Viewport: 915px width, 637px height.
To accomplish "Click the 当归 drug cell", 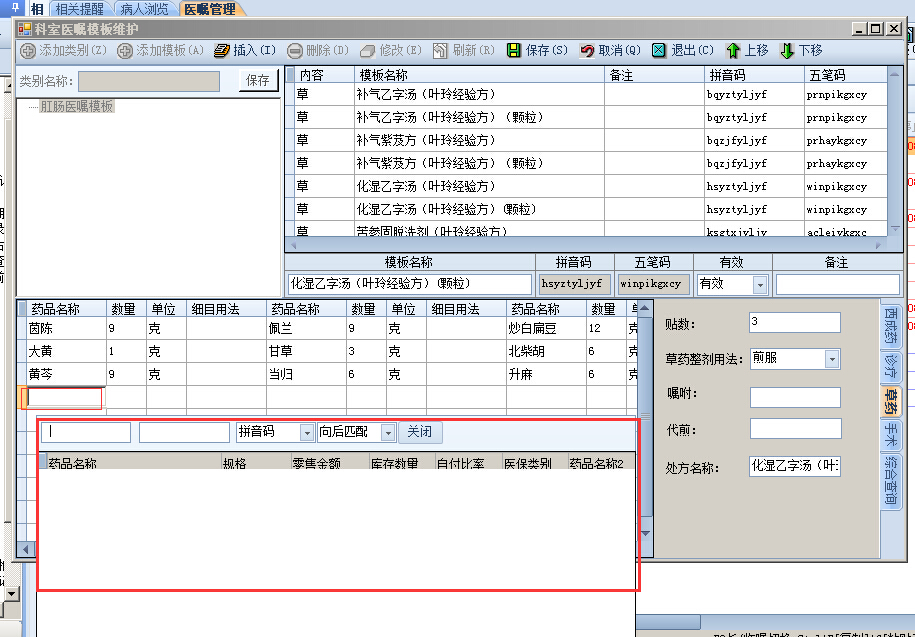I will click(306, 374).
